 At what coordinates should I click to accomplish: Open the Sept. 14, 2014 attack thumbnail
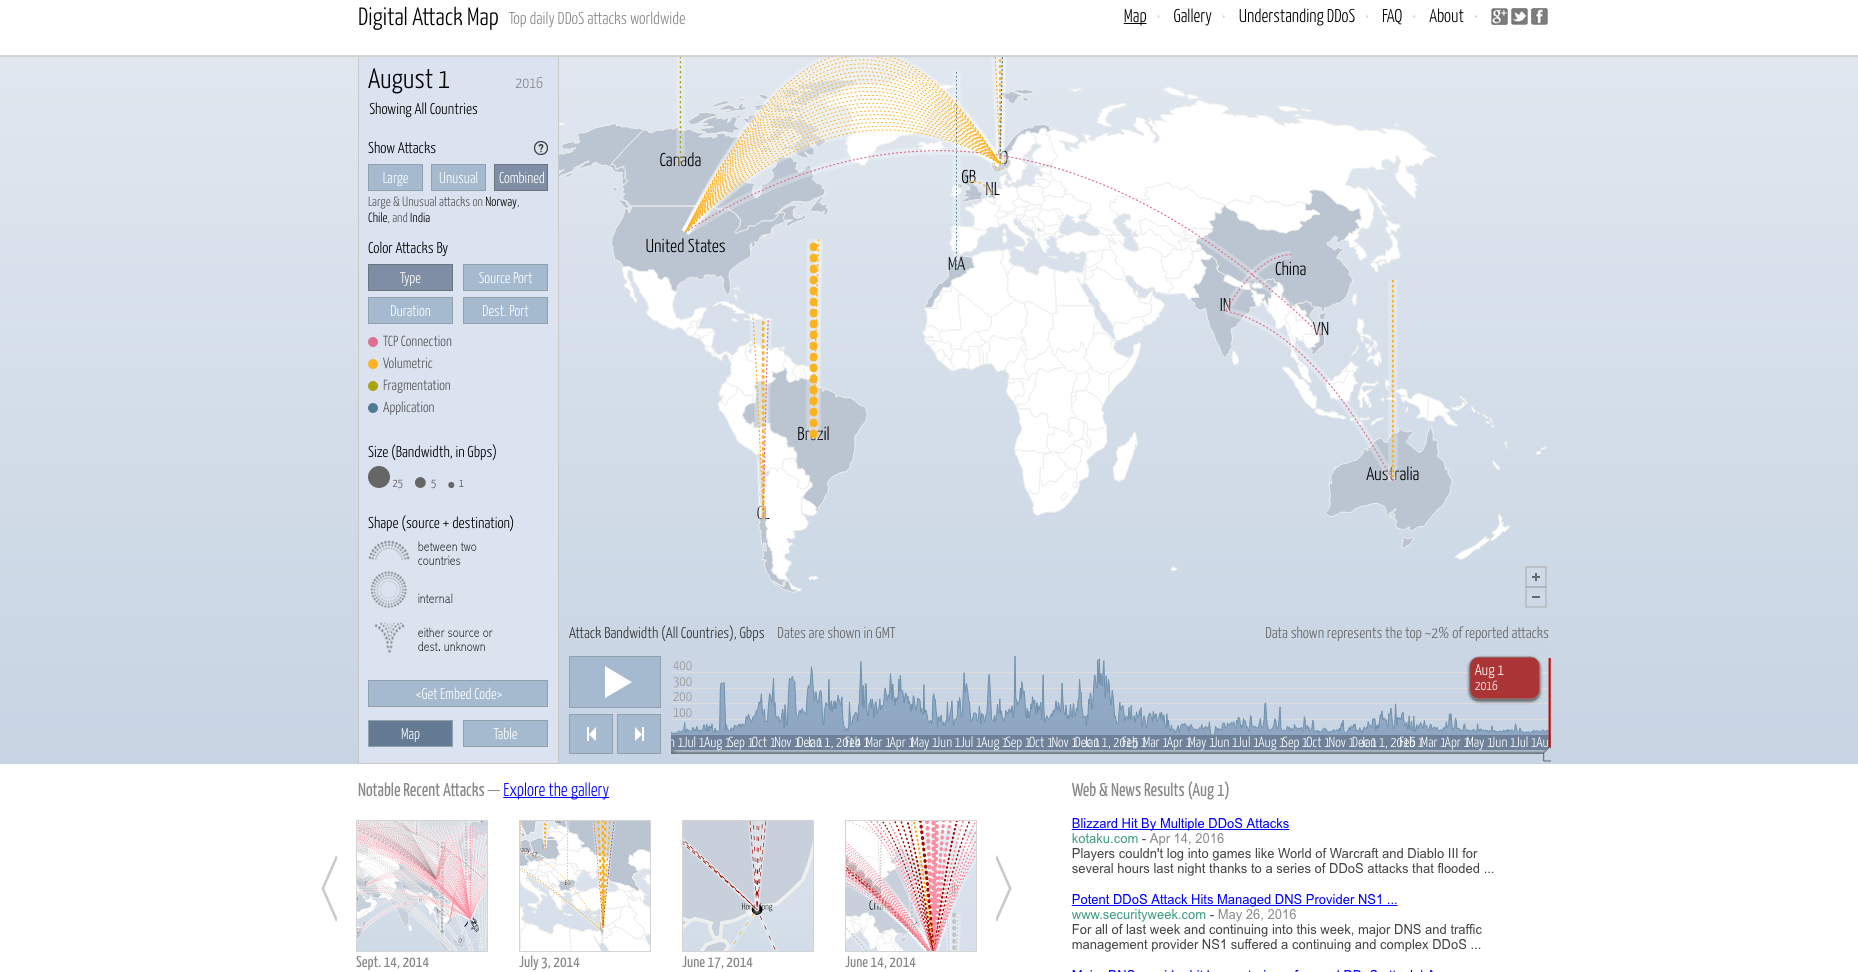click(421, 886)
